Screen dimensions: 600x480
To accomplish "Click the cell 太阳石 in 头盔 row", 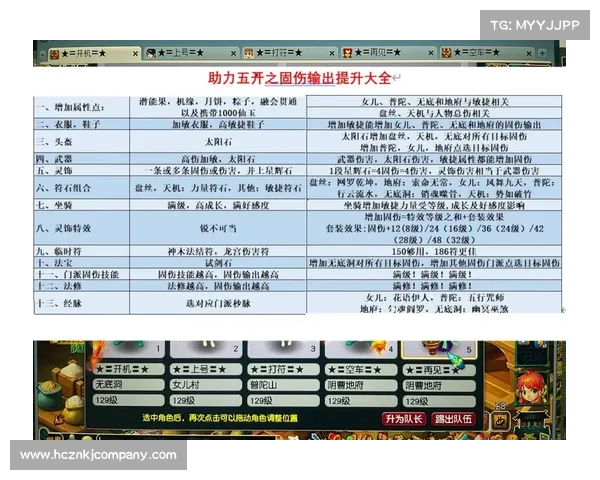I will [218, 142].
